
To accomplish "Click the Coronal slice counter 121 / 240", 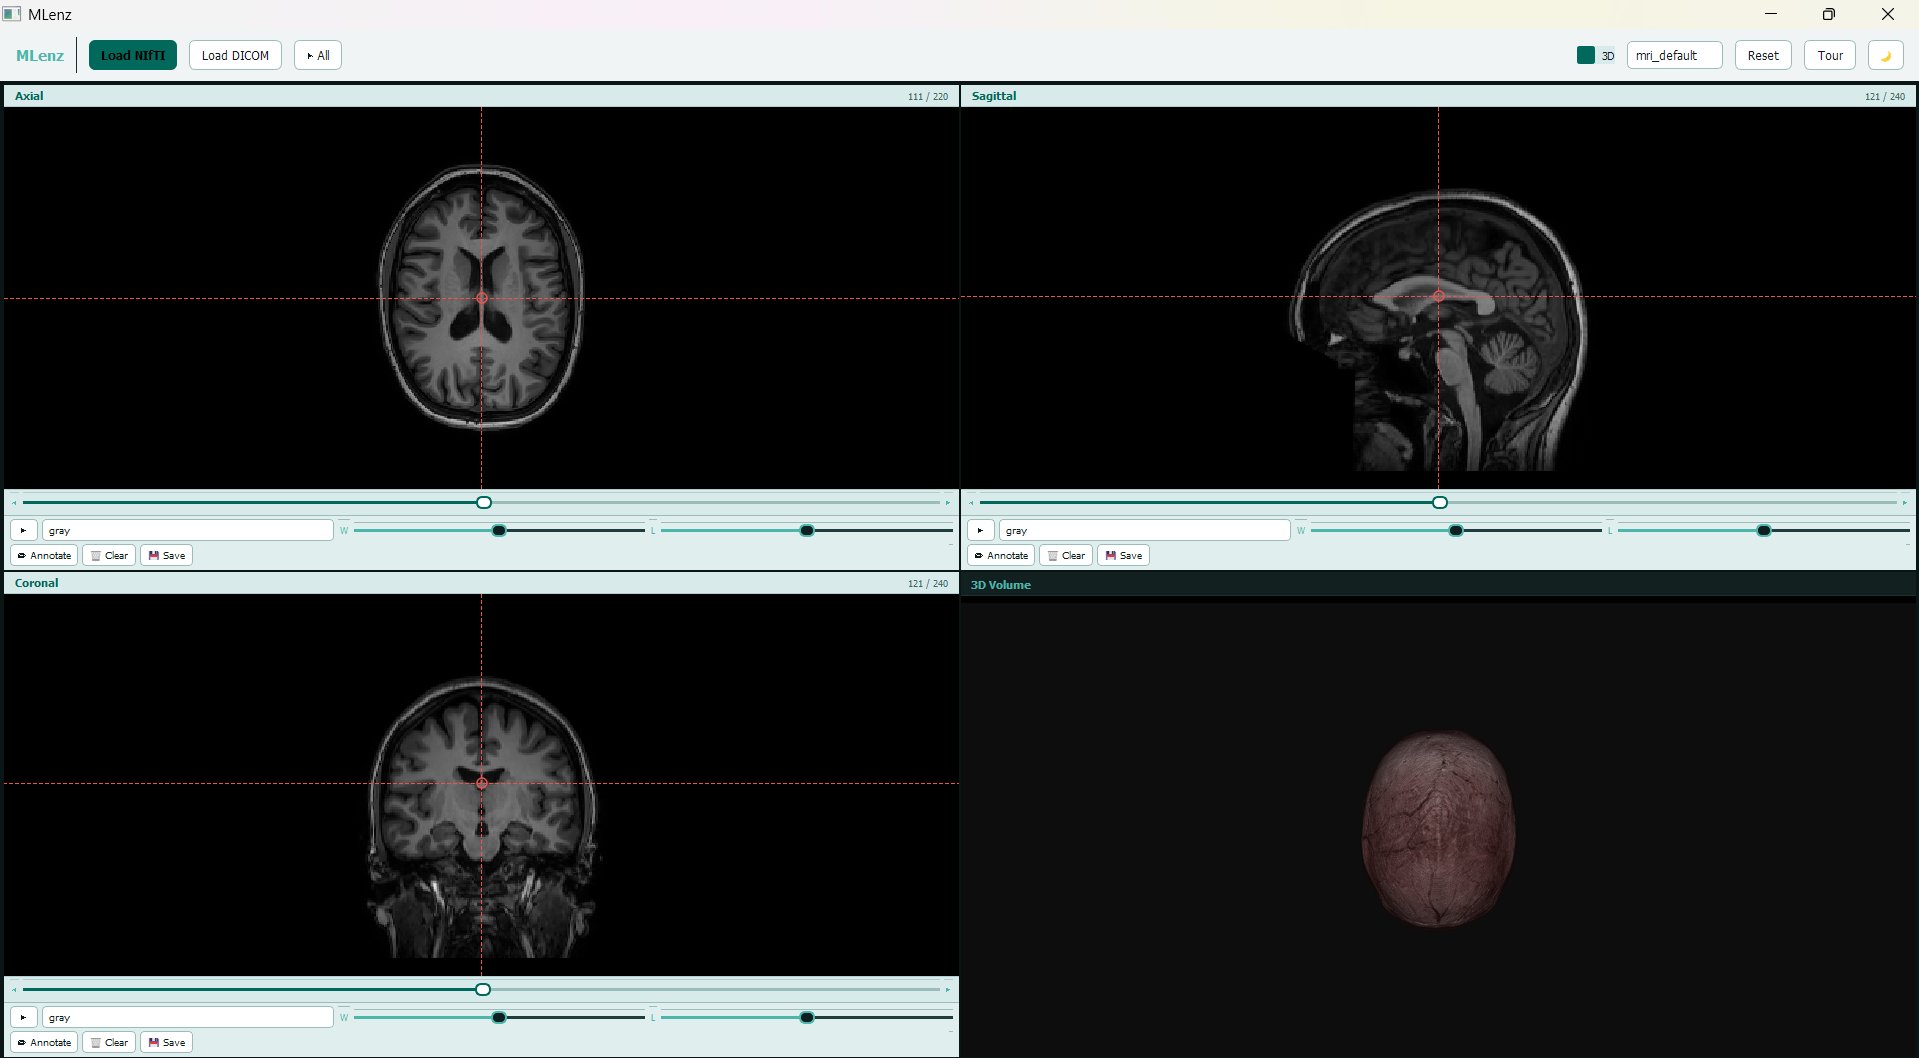I will (x=928, y=584).
